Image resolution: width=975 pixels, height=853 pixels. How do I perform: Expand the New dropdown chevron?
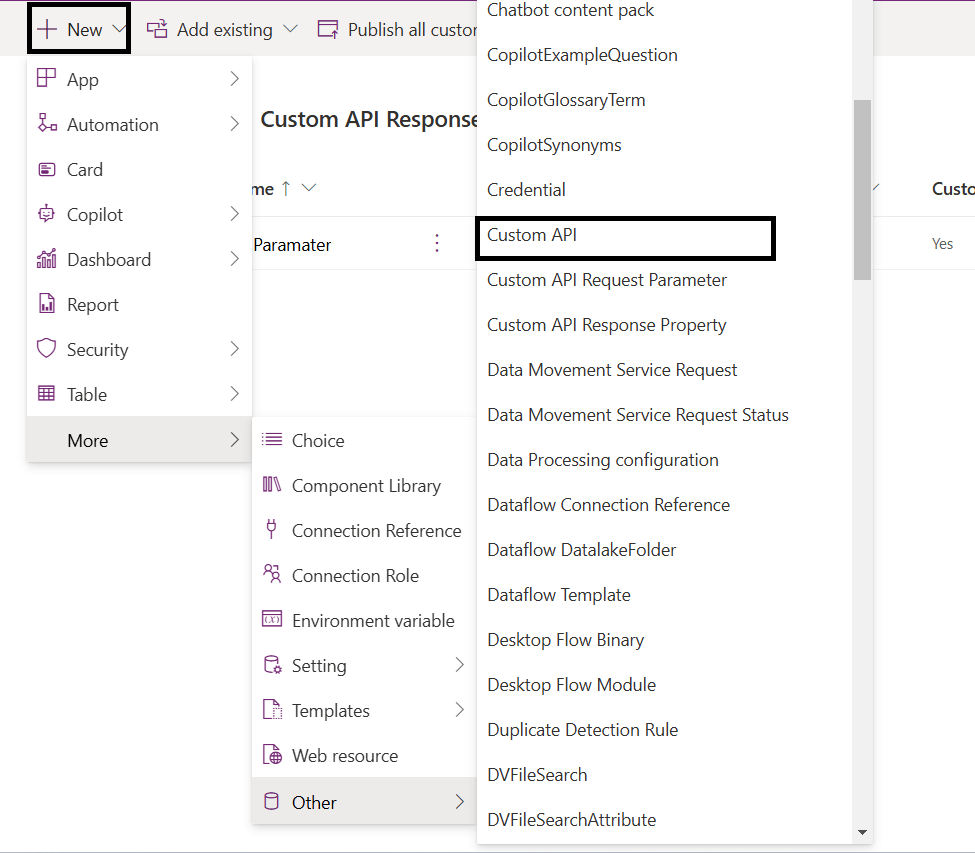tap(119, 29)
